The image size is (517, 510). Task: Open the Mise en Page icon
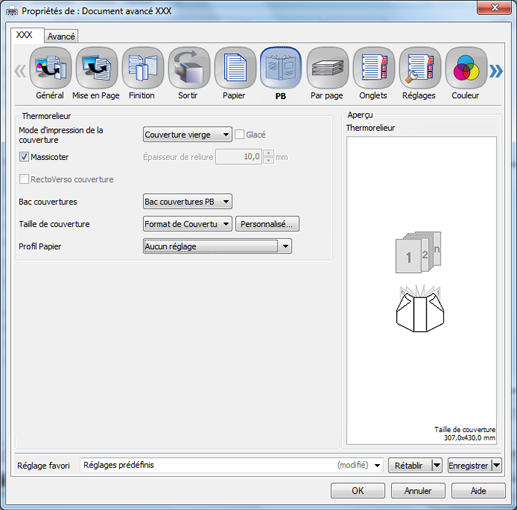point(96,68)
